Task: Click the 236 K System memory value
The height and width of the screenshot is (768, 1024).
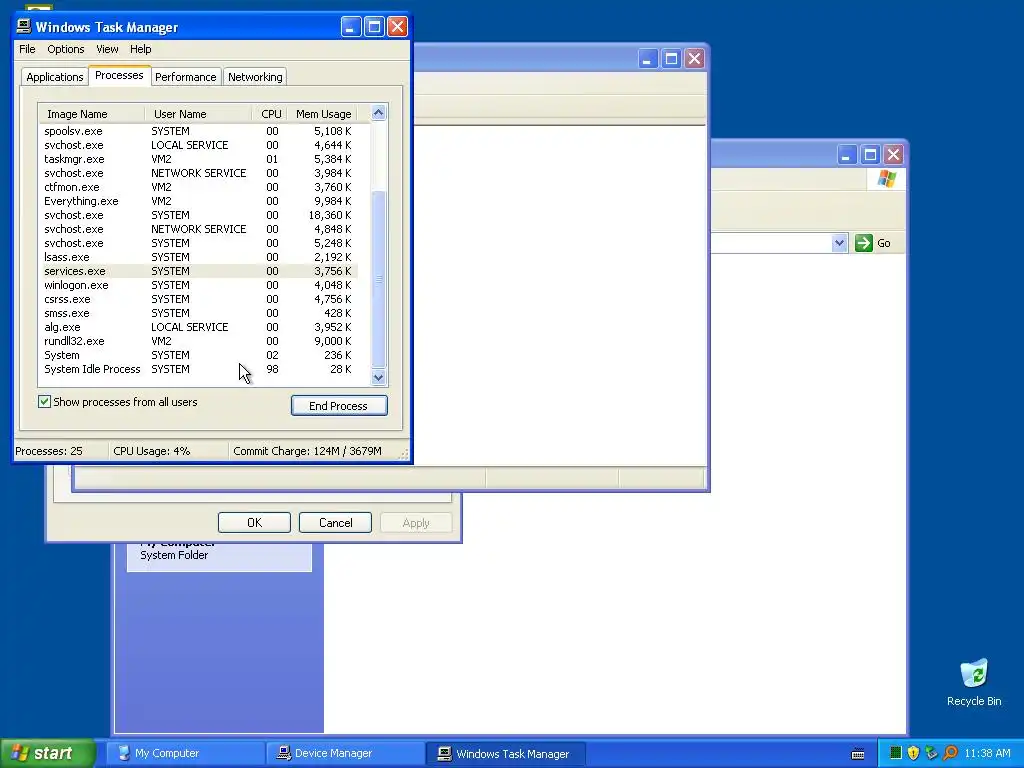Action: (338, 355)
